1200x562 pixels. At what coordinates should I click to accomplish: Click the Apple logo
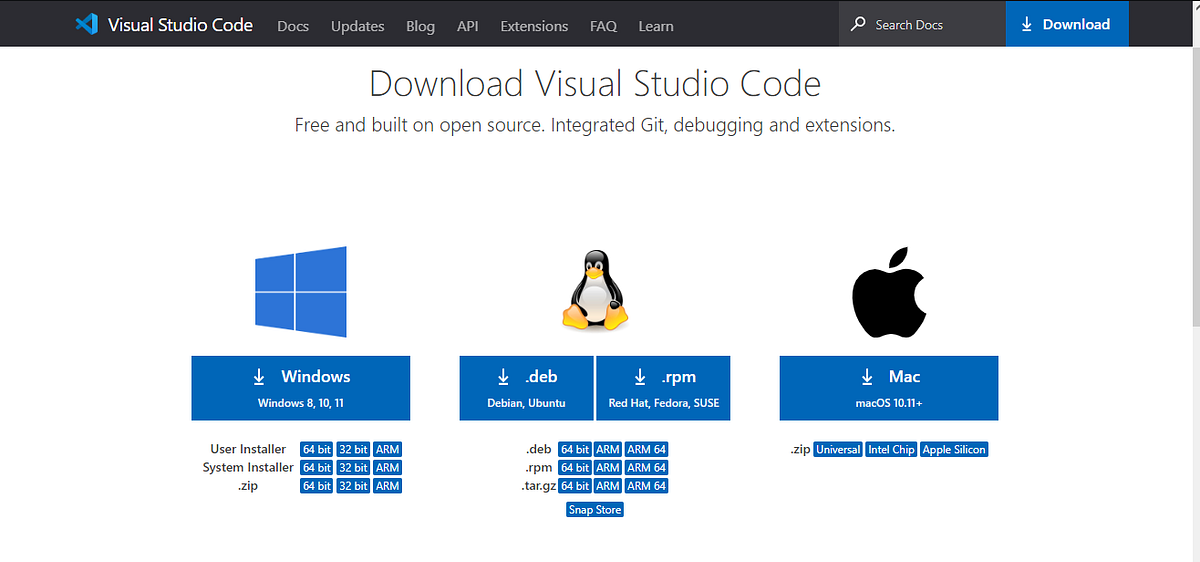[x=889, y=291]
